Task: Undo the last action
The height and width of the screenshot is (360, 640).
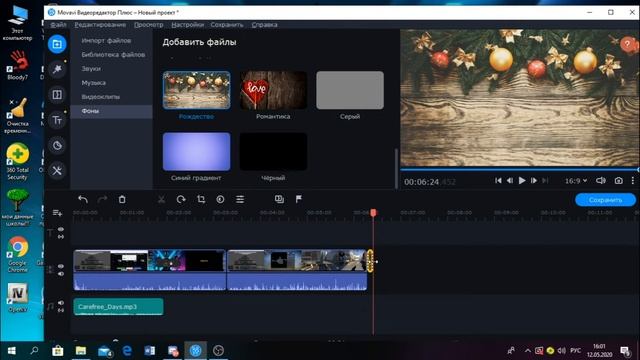Action: [83, 199]
